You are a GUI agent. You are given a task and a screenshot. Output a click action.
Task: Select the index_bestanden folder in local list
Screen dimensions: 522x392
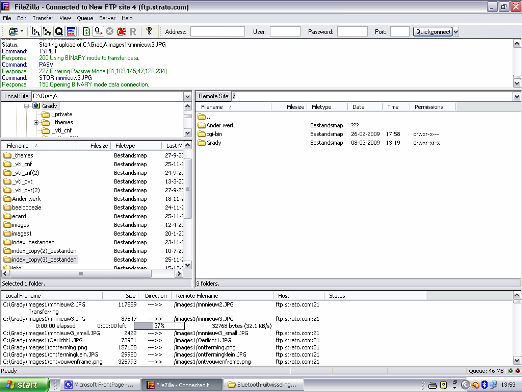click(x=29, y=242)
